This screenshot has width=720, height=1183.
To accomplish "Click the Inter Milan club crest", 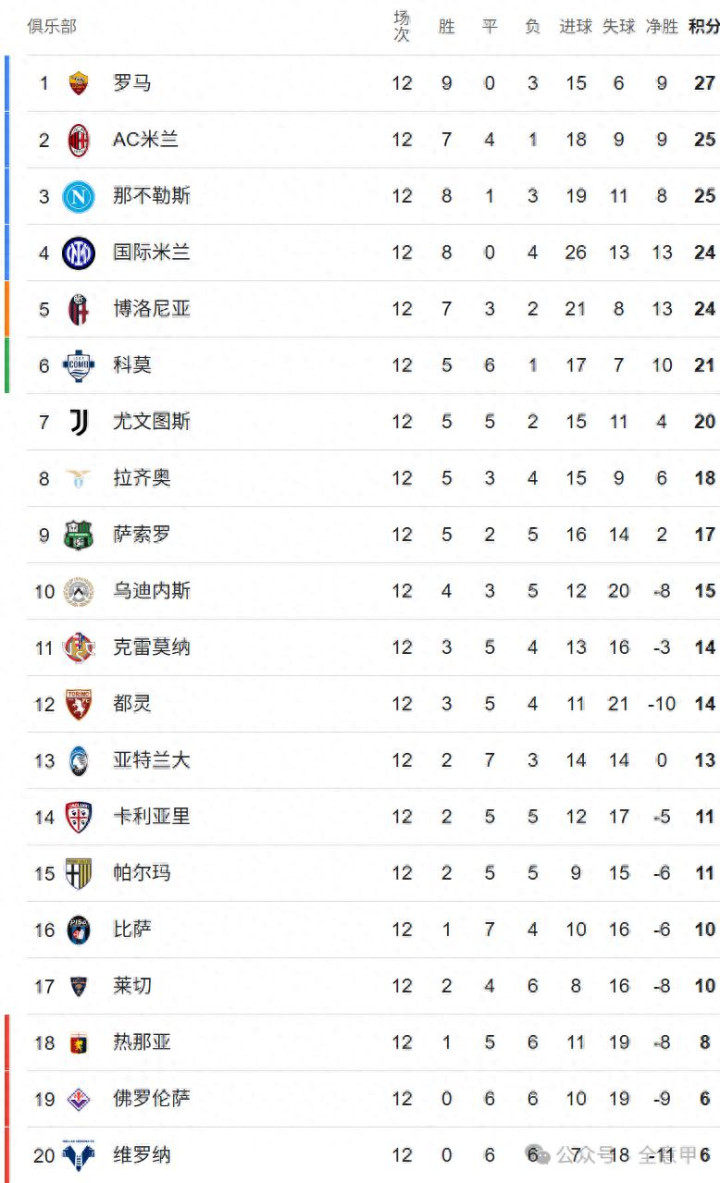I will tap(78, 253).
